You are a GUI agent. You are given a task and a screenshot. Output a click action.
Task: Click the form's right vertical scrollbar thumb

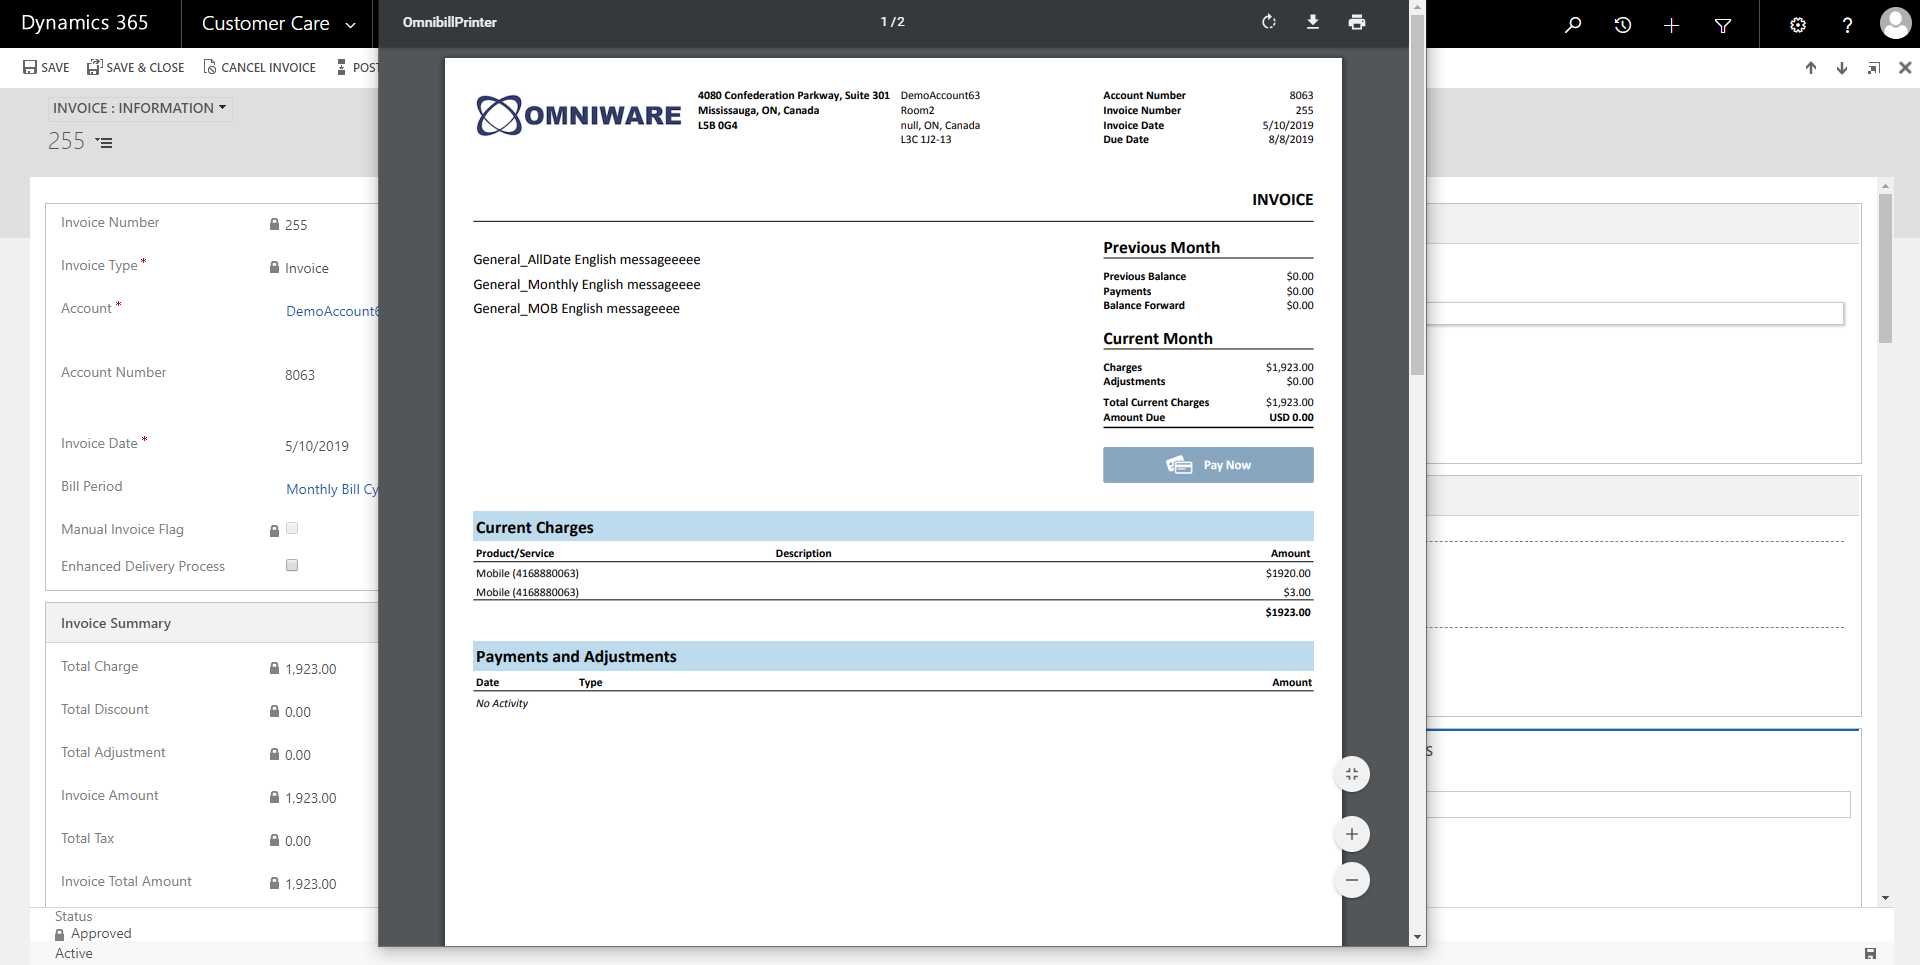(1885, 268)
